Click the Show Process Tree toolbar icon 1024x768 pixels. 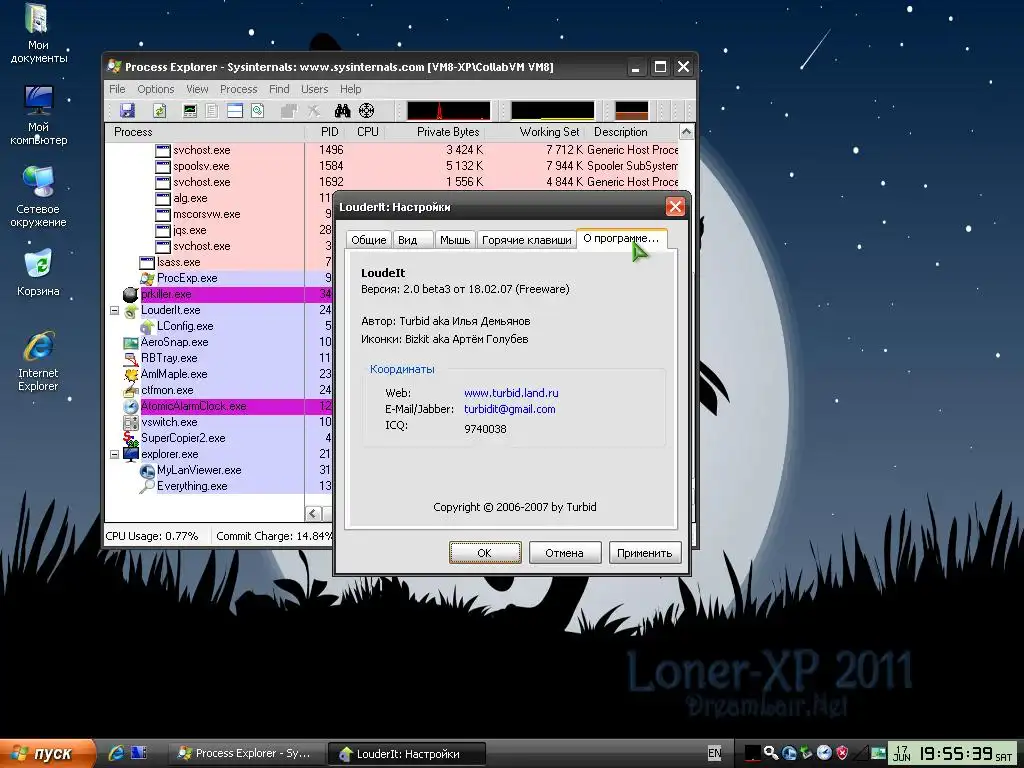click(212, 110)
